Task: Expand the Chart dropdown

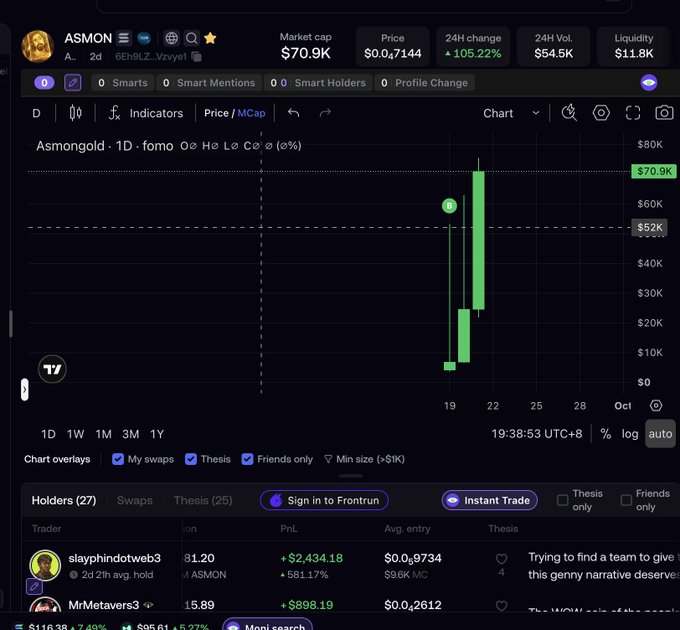Action: click(x=512, y=113)
